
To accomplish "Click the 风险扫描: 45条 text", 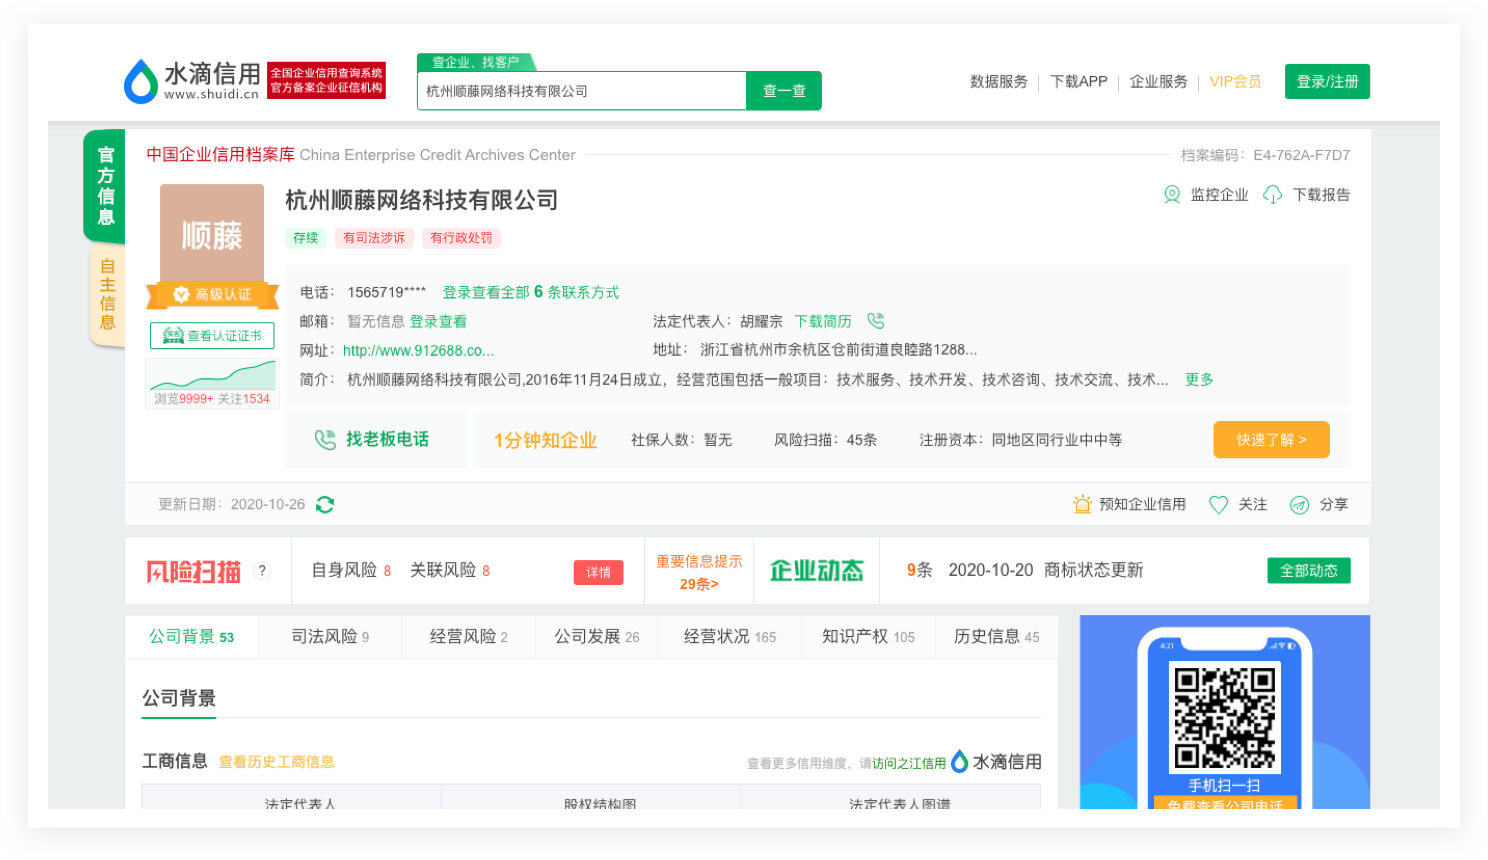I will 825,440.
